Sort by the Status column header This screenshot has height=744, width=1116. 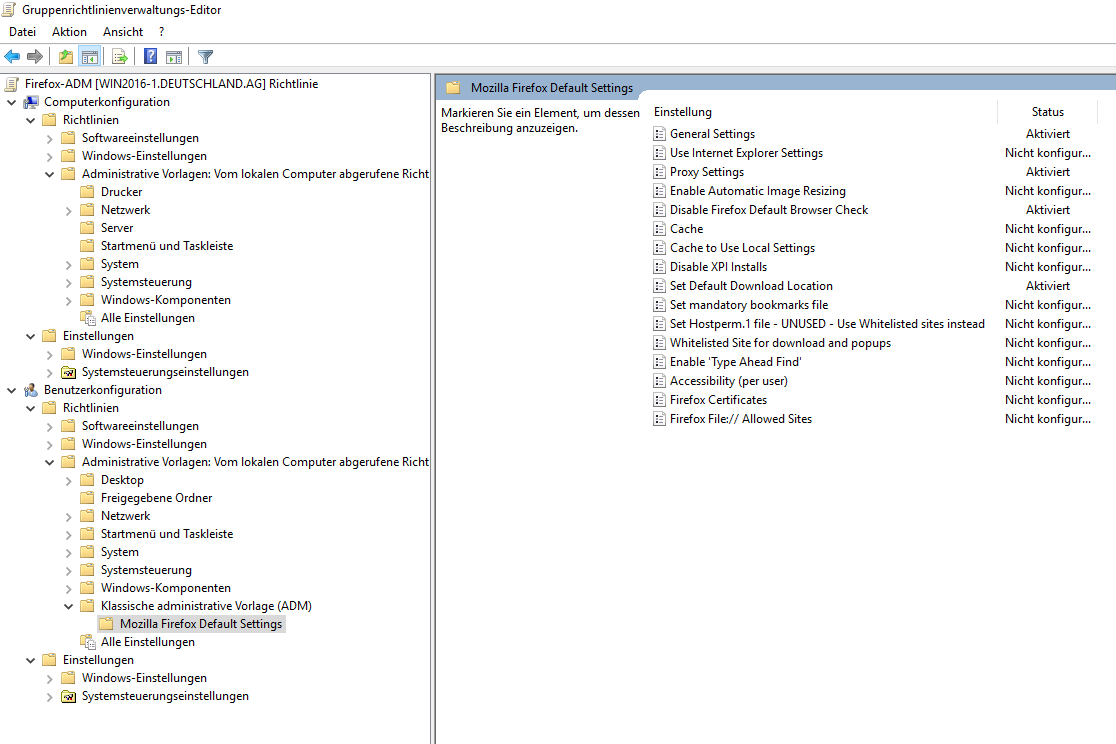[x=1048, y=112]
